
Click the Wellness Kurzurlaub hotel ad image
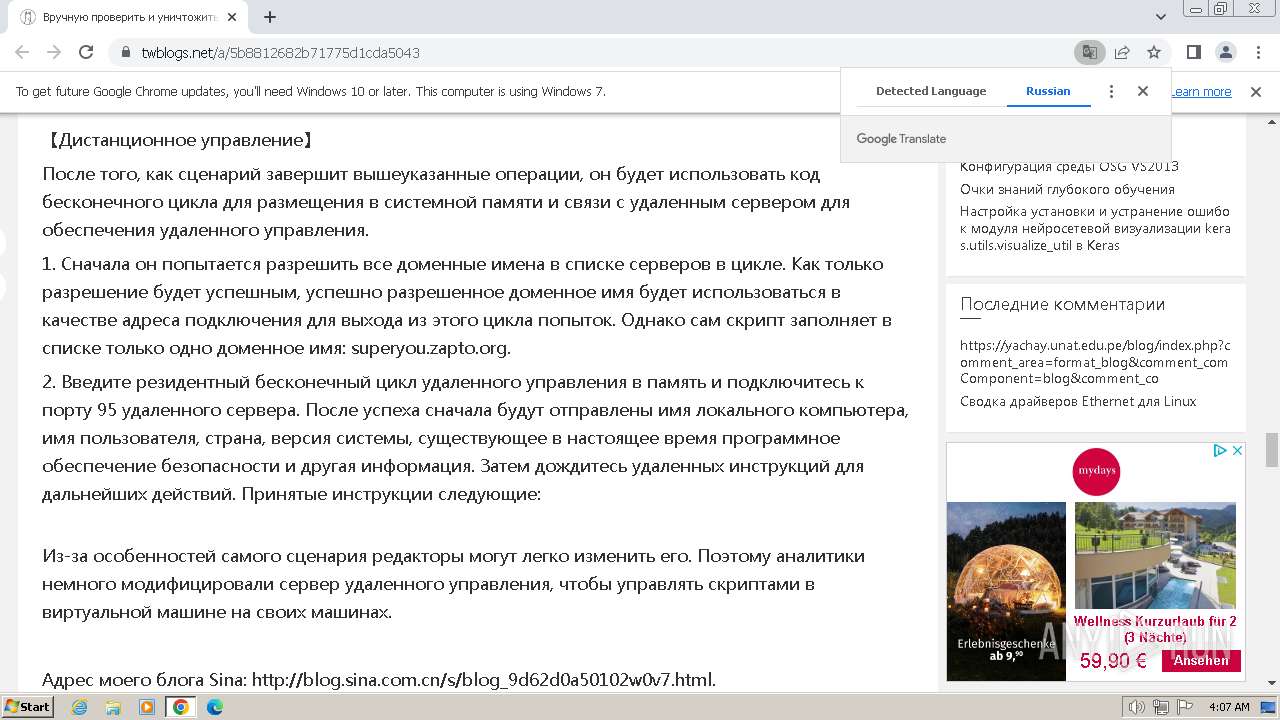click(1155, 555)
